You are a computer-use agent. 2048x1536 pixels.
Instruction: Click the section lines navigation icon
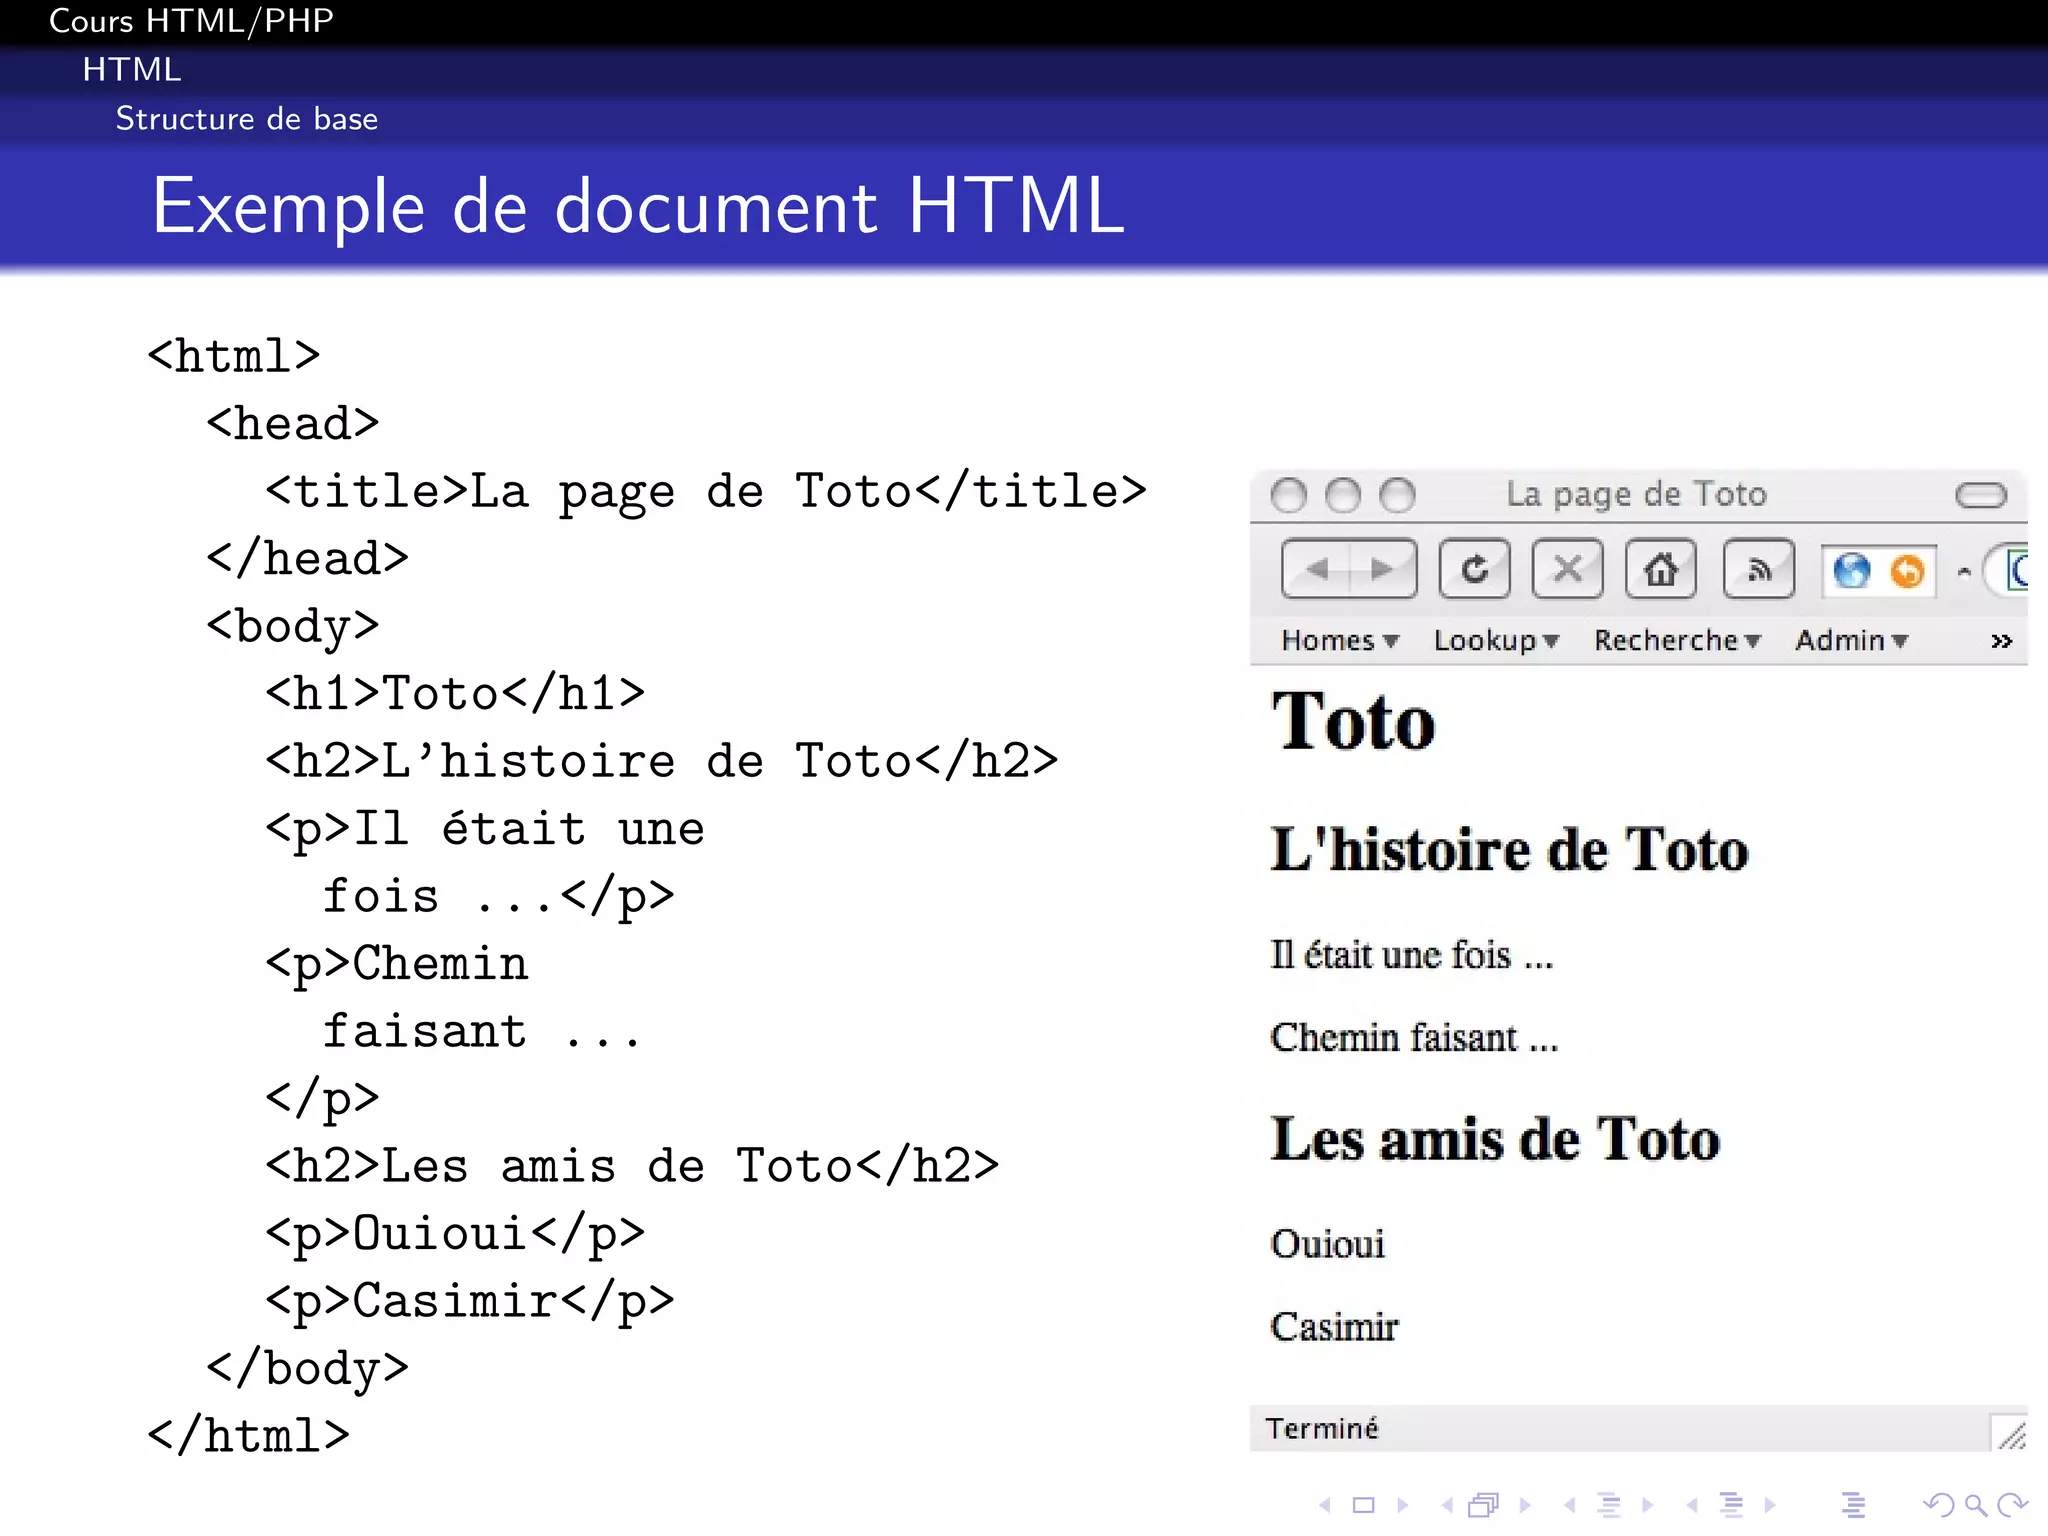click(1732, 1505)
